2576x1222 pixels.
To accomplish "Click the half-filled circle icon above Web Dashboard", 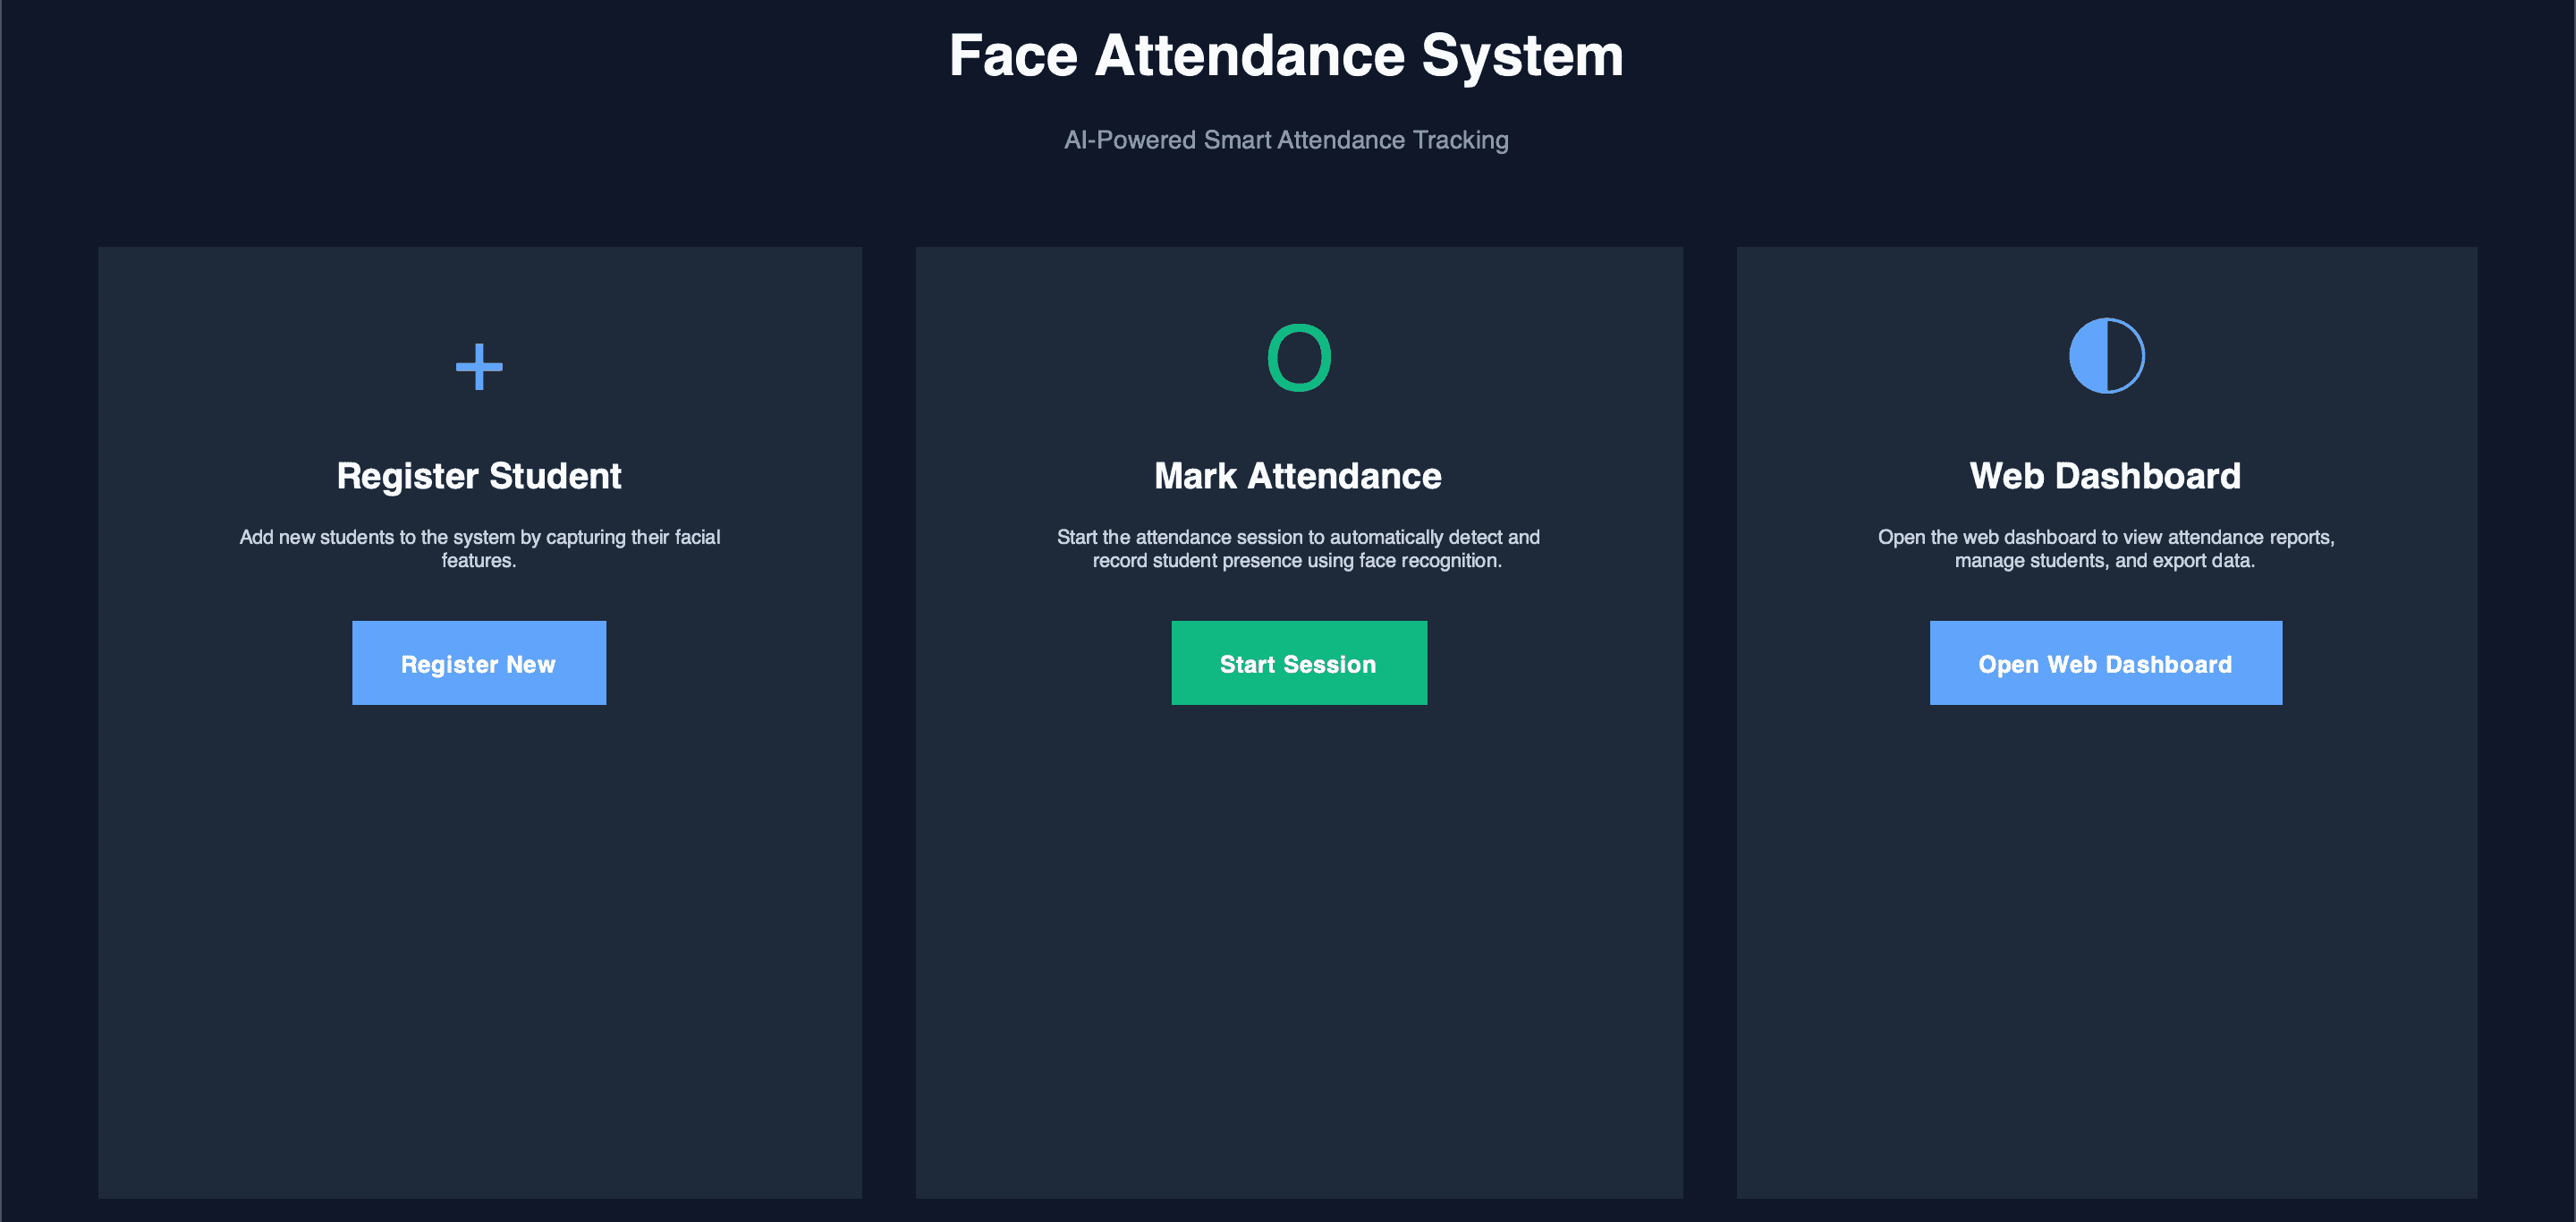I will tap(2105, 355).
